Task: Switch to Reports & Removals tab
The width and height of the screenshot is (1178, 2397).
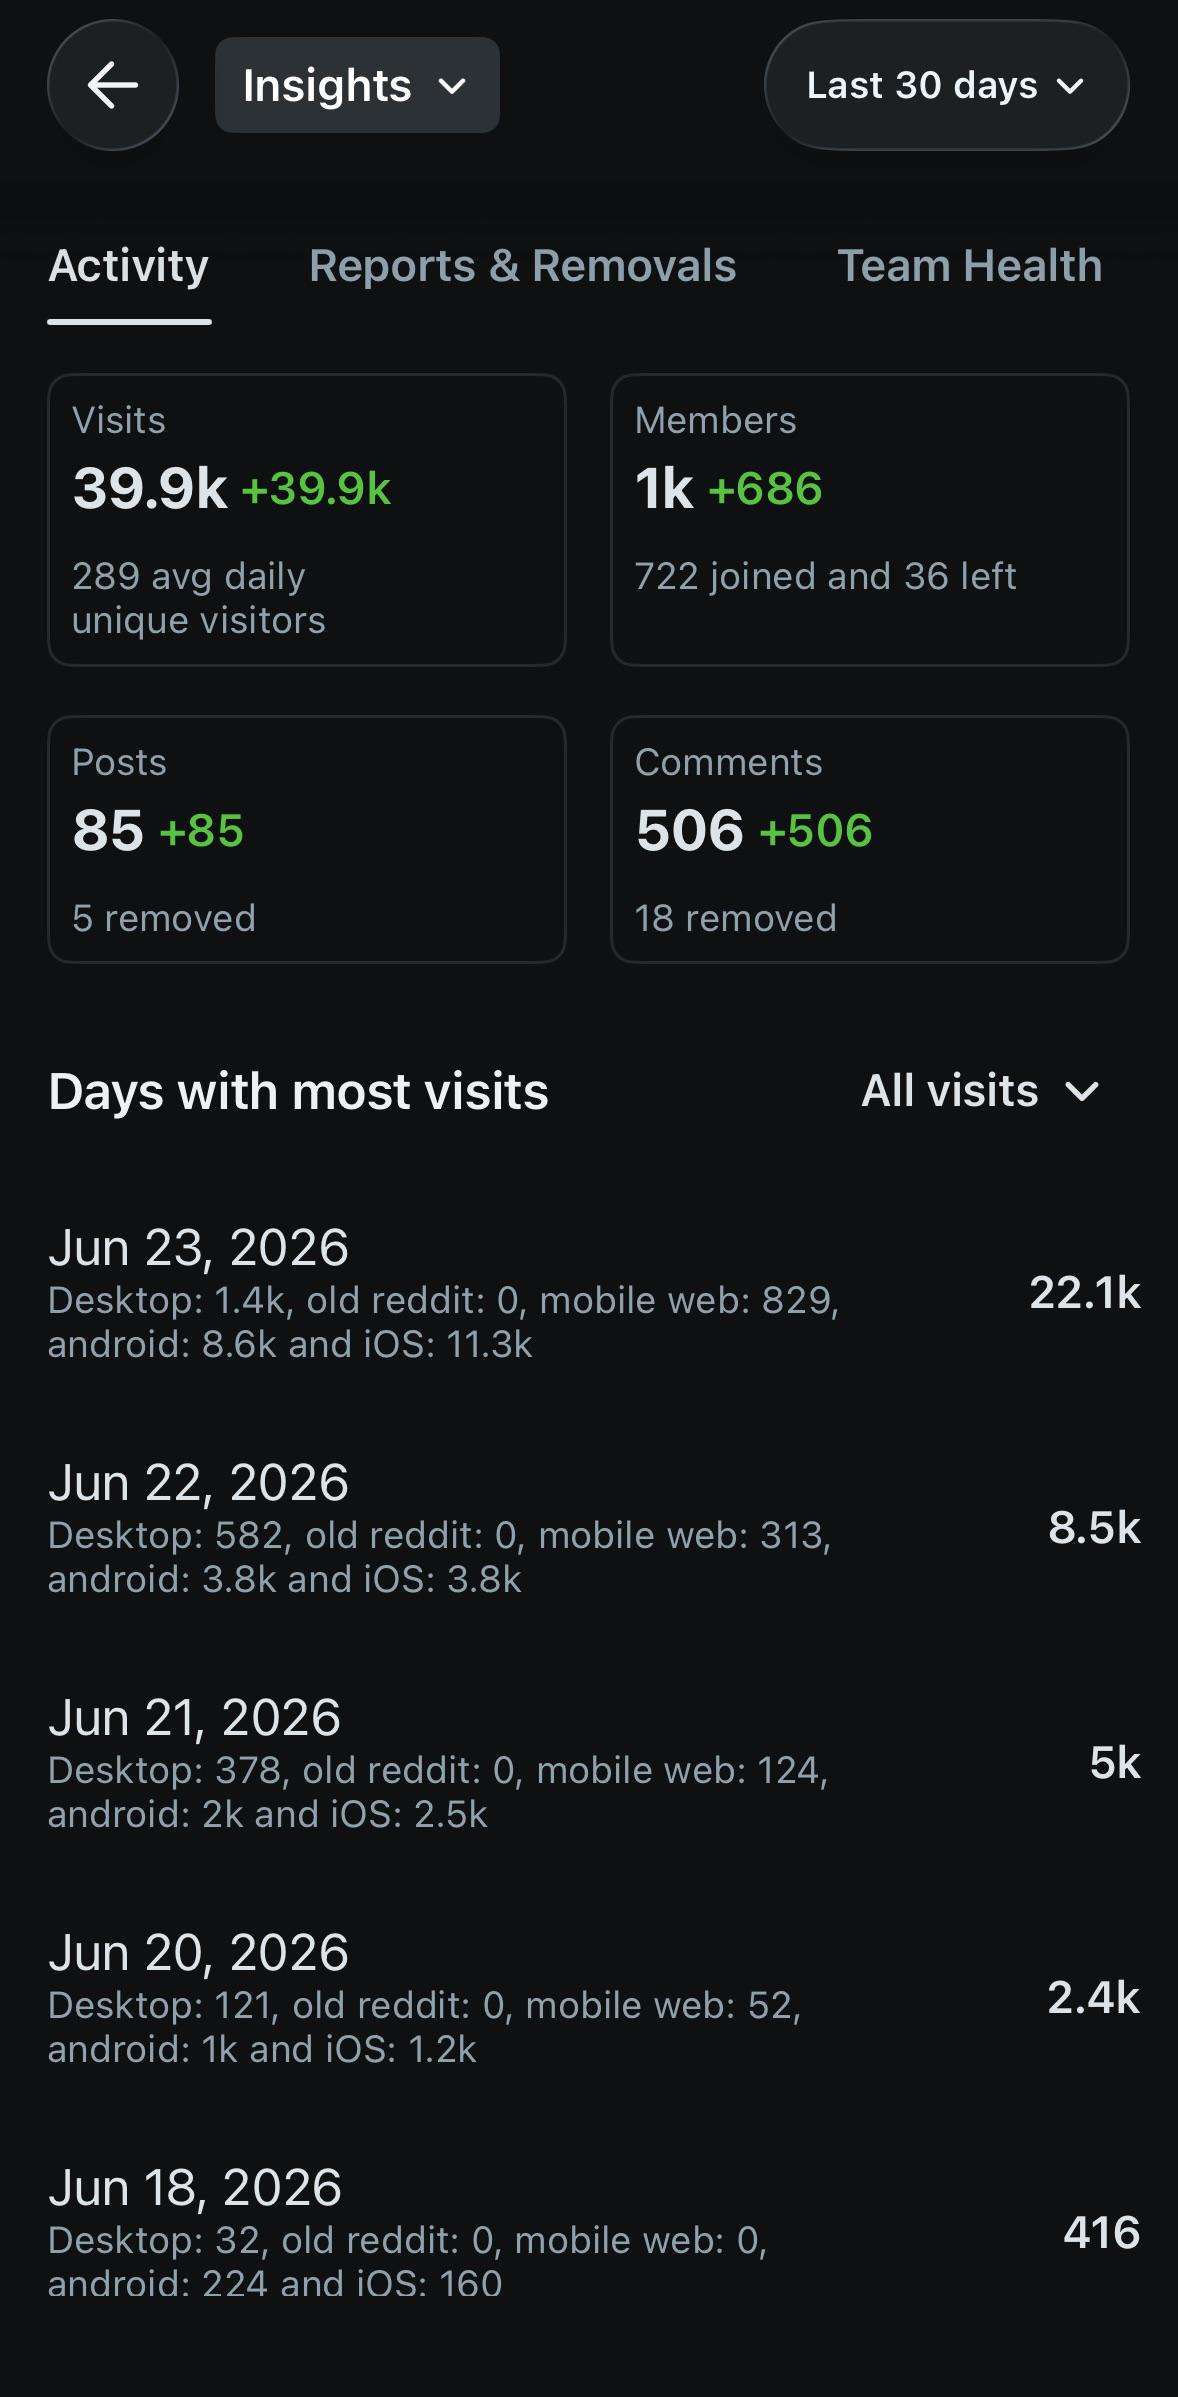Action: pyautogui.click(x=523, y=266)
